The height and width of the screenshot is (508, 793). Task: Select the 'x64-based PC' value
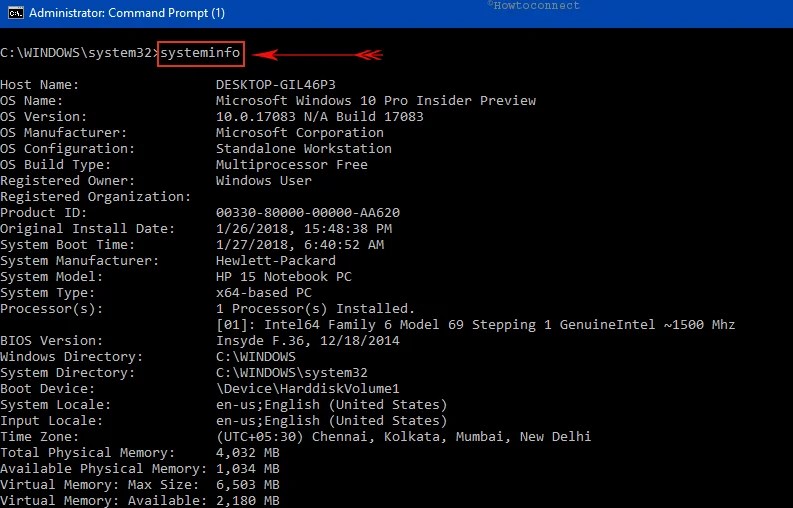click(x=264, y=293)
